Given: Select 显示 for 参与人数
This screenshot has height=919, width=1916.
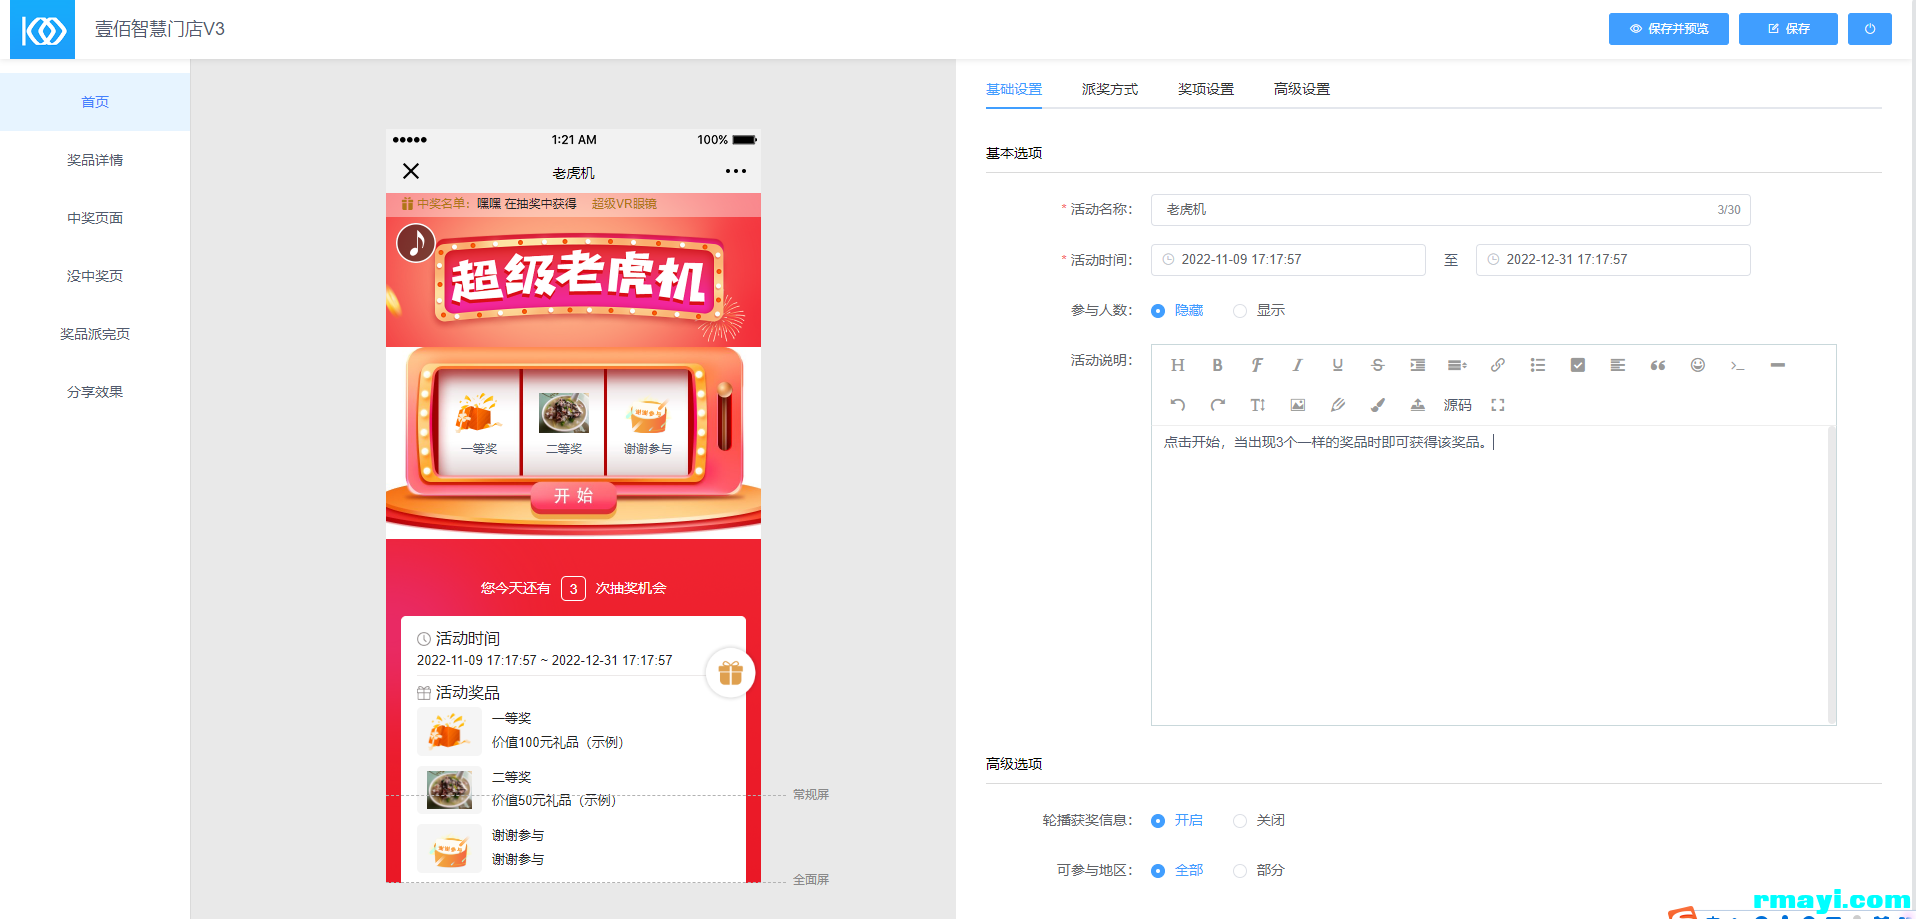Looking at the screenshot, I should 1259,311.
